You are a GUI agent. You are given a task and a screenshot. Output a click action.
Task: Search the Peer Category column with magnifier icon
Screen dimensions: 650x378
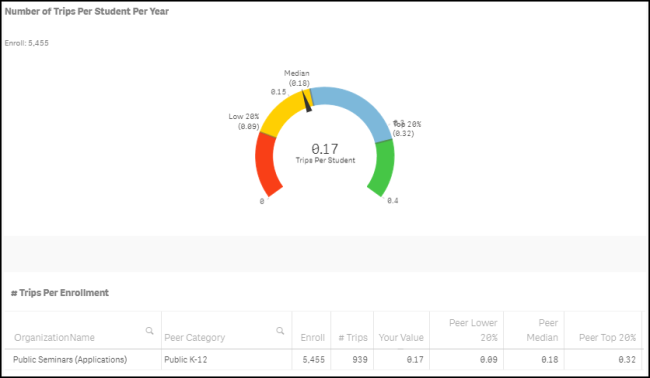tap(280, 331)
